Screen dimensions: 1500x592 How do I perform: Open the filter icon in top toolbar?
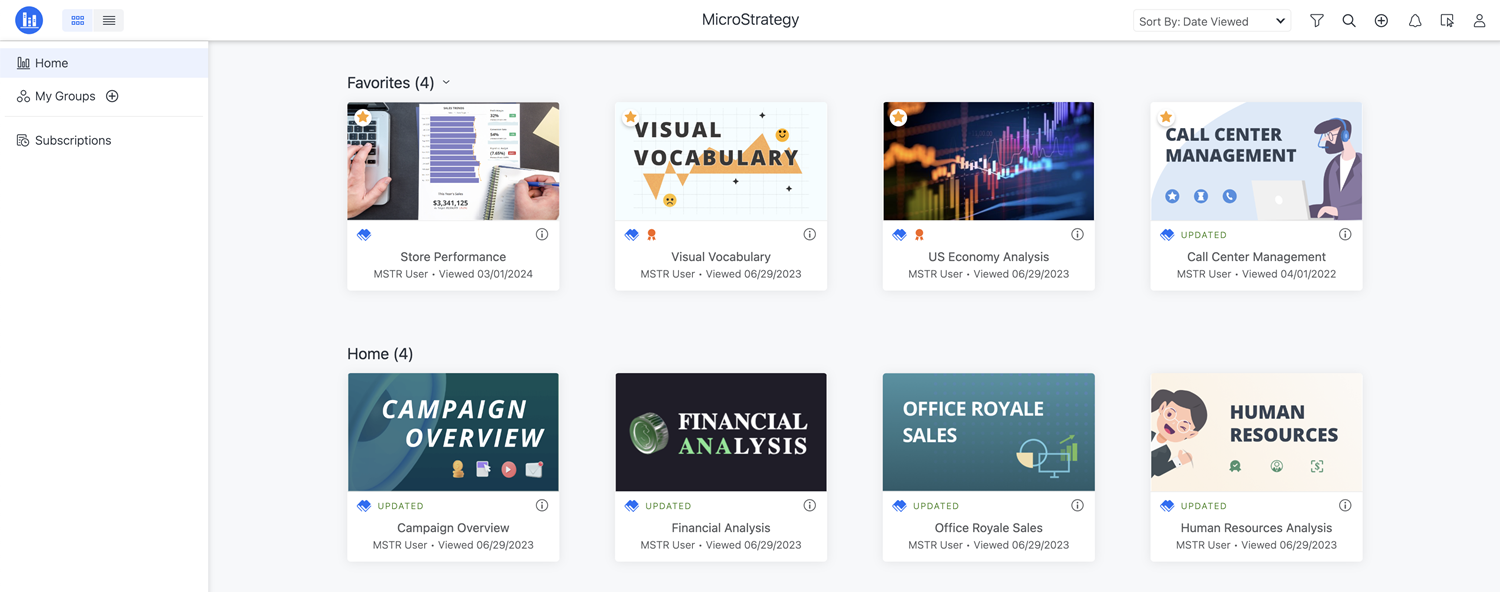point(1317,21)
